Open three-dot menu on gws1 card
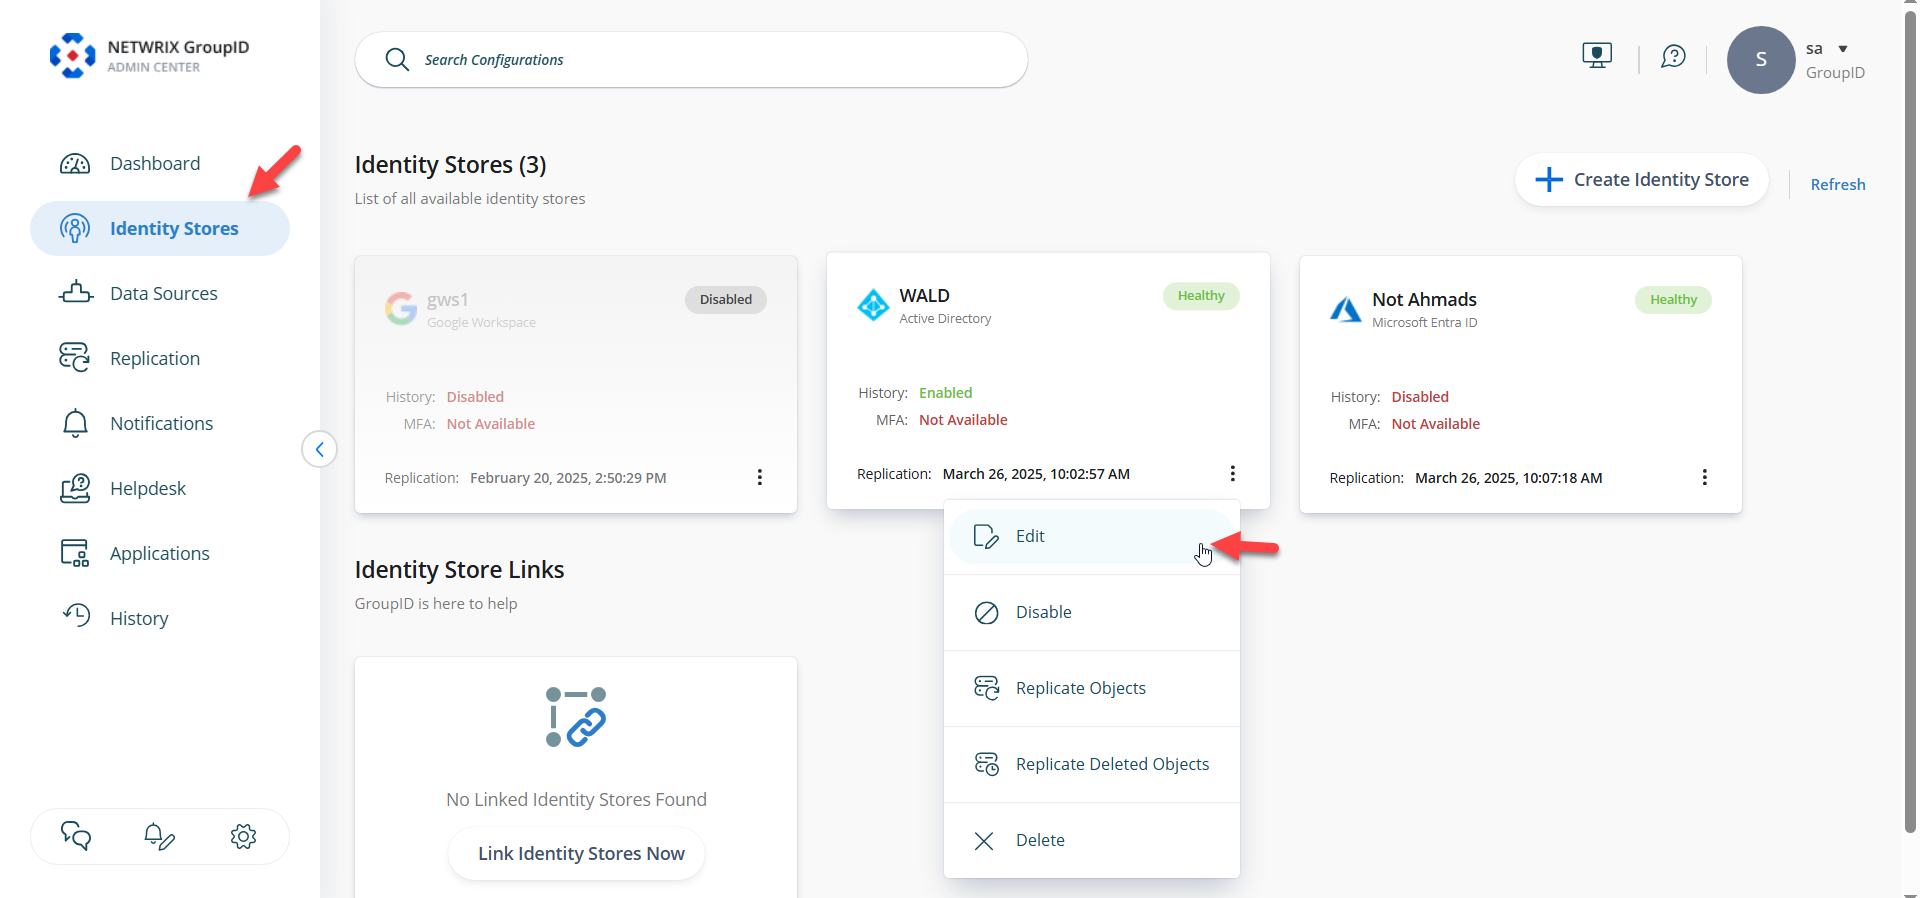The height and width of the screenshot is (898, 1920). click(x=759, y=478)
